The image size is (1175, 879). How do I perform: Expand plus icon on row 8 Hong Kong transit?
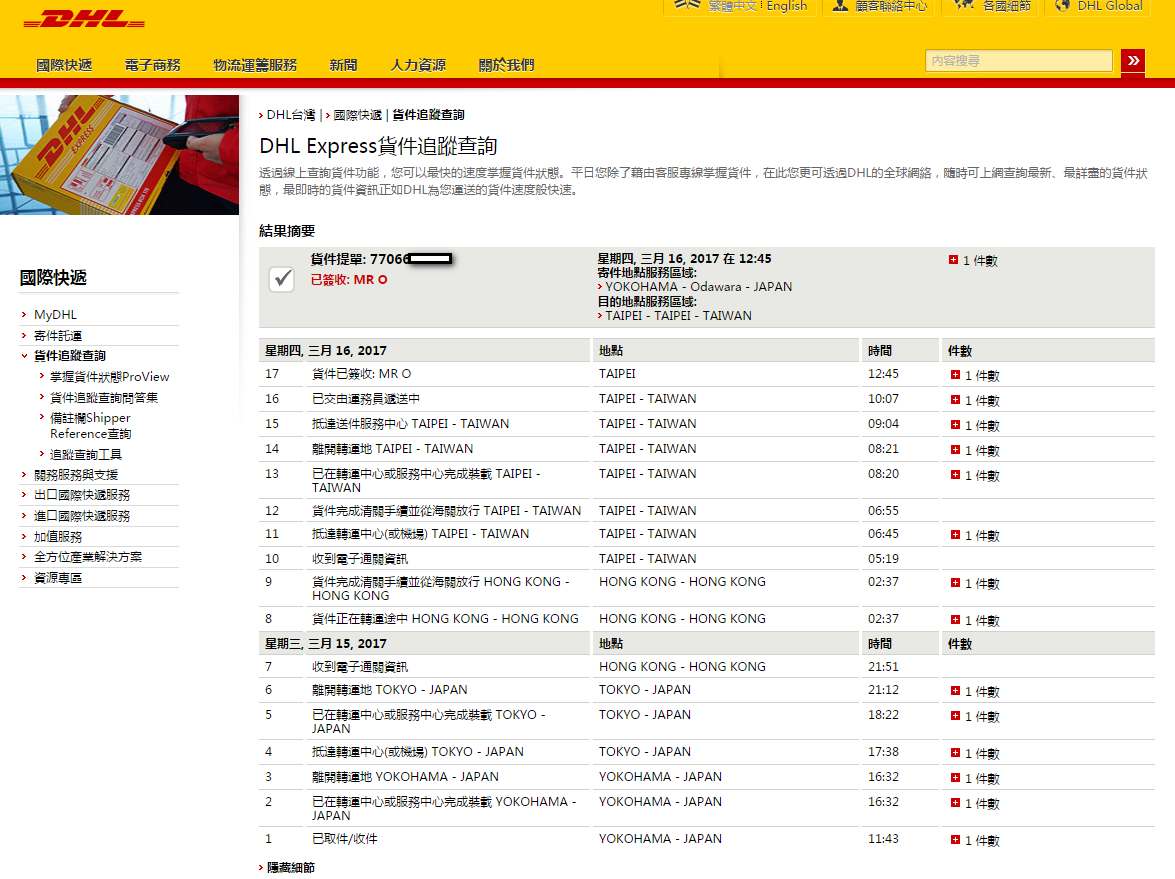tap(955, 620)
